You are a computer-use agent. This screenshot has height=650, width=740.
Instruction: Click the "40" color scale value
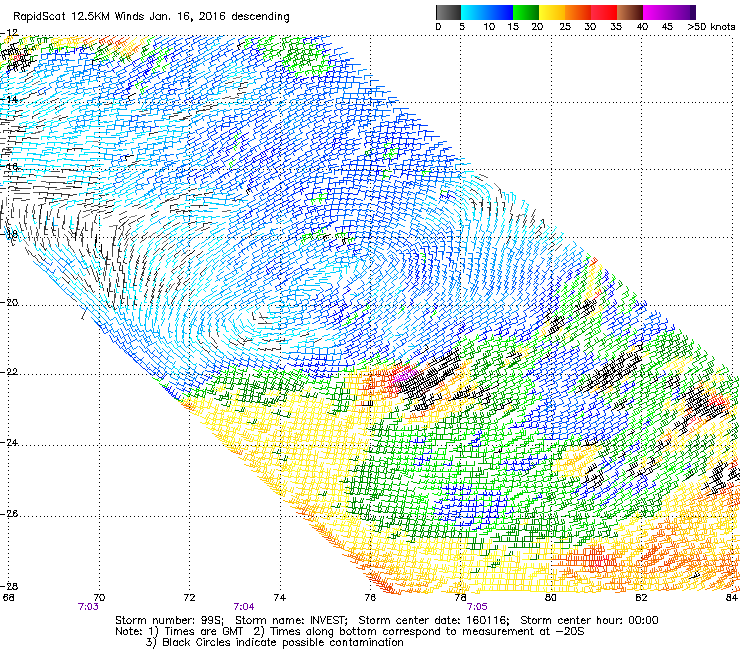tap(642, 27)
